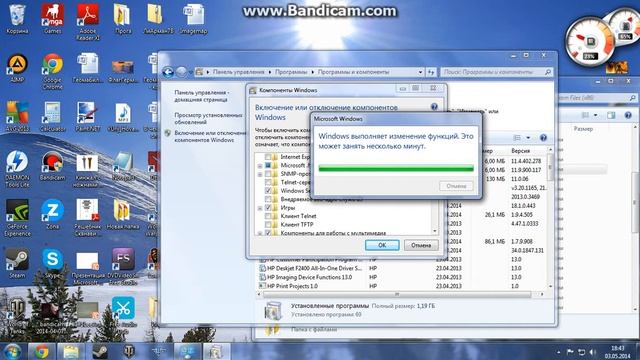
Task: Launch World of Tanks desktop shortcut
Action: coord(17,316)
